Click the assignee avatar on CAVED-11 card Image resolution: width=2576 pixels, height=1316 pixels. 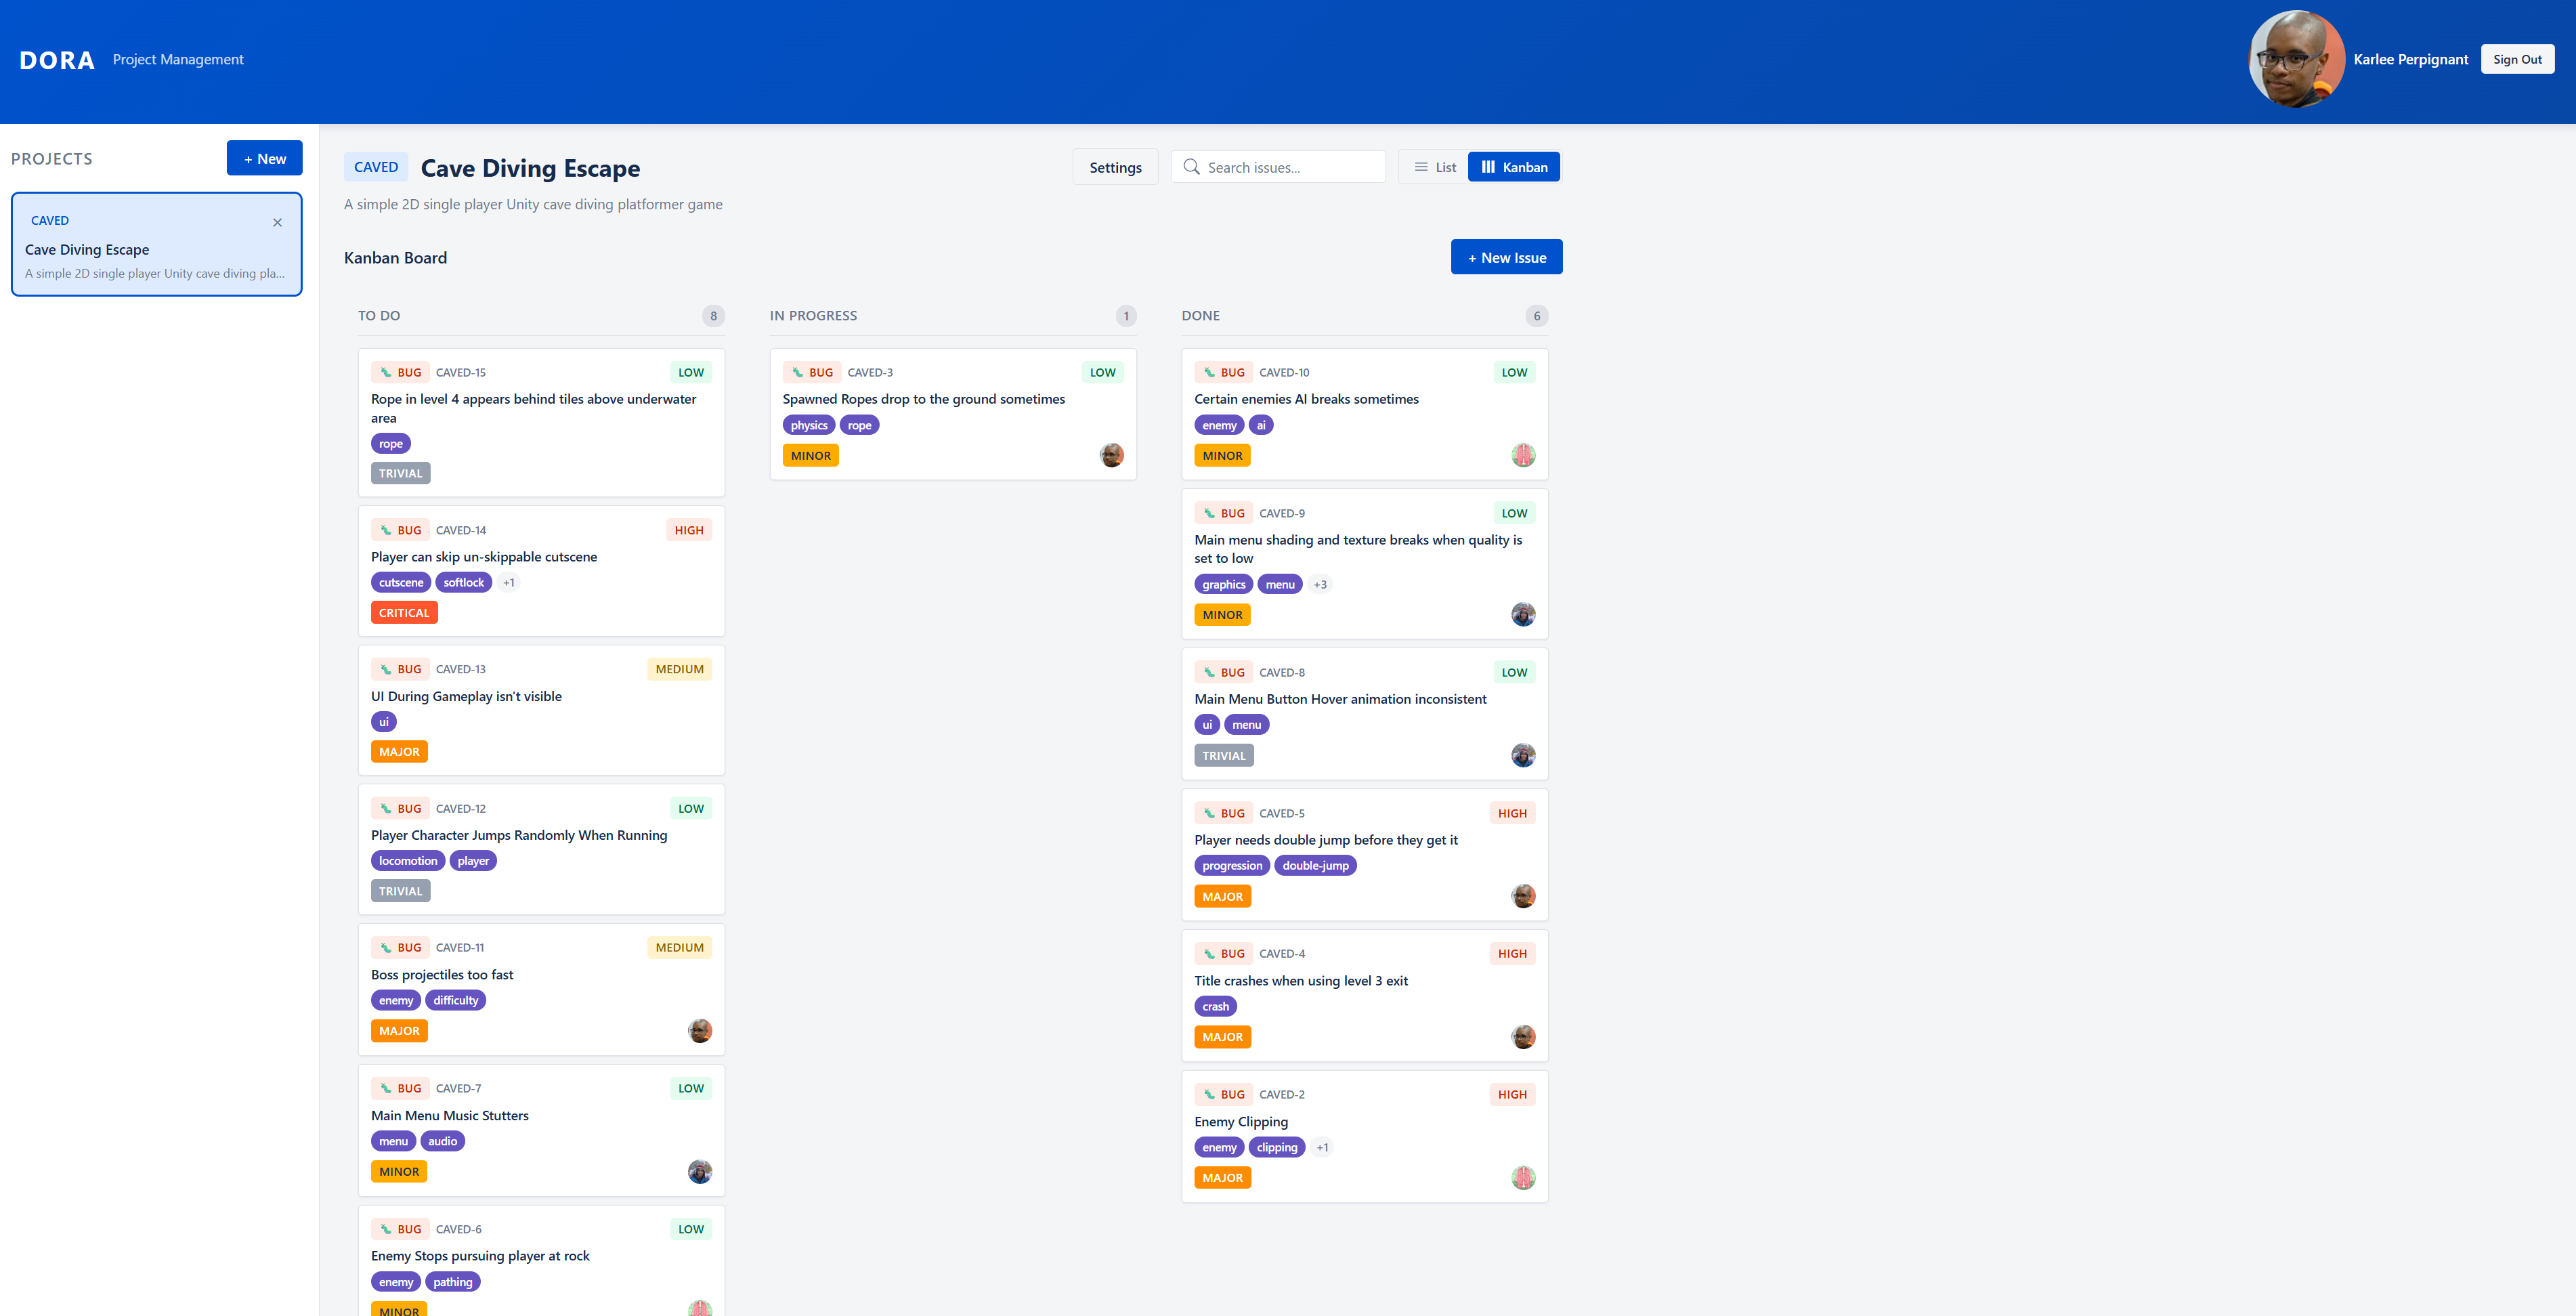[x=700, y=1031]
